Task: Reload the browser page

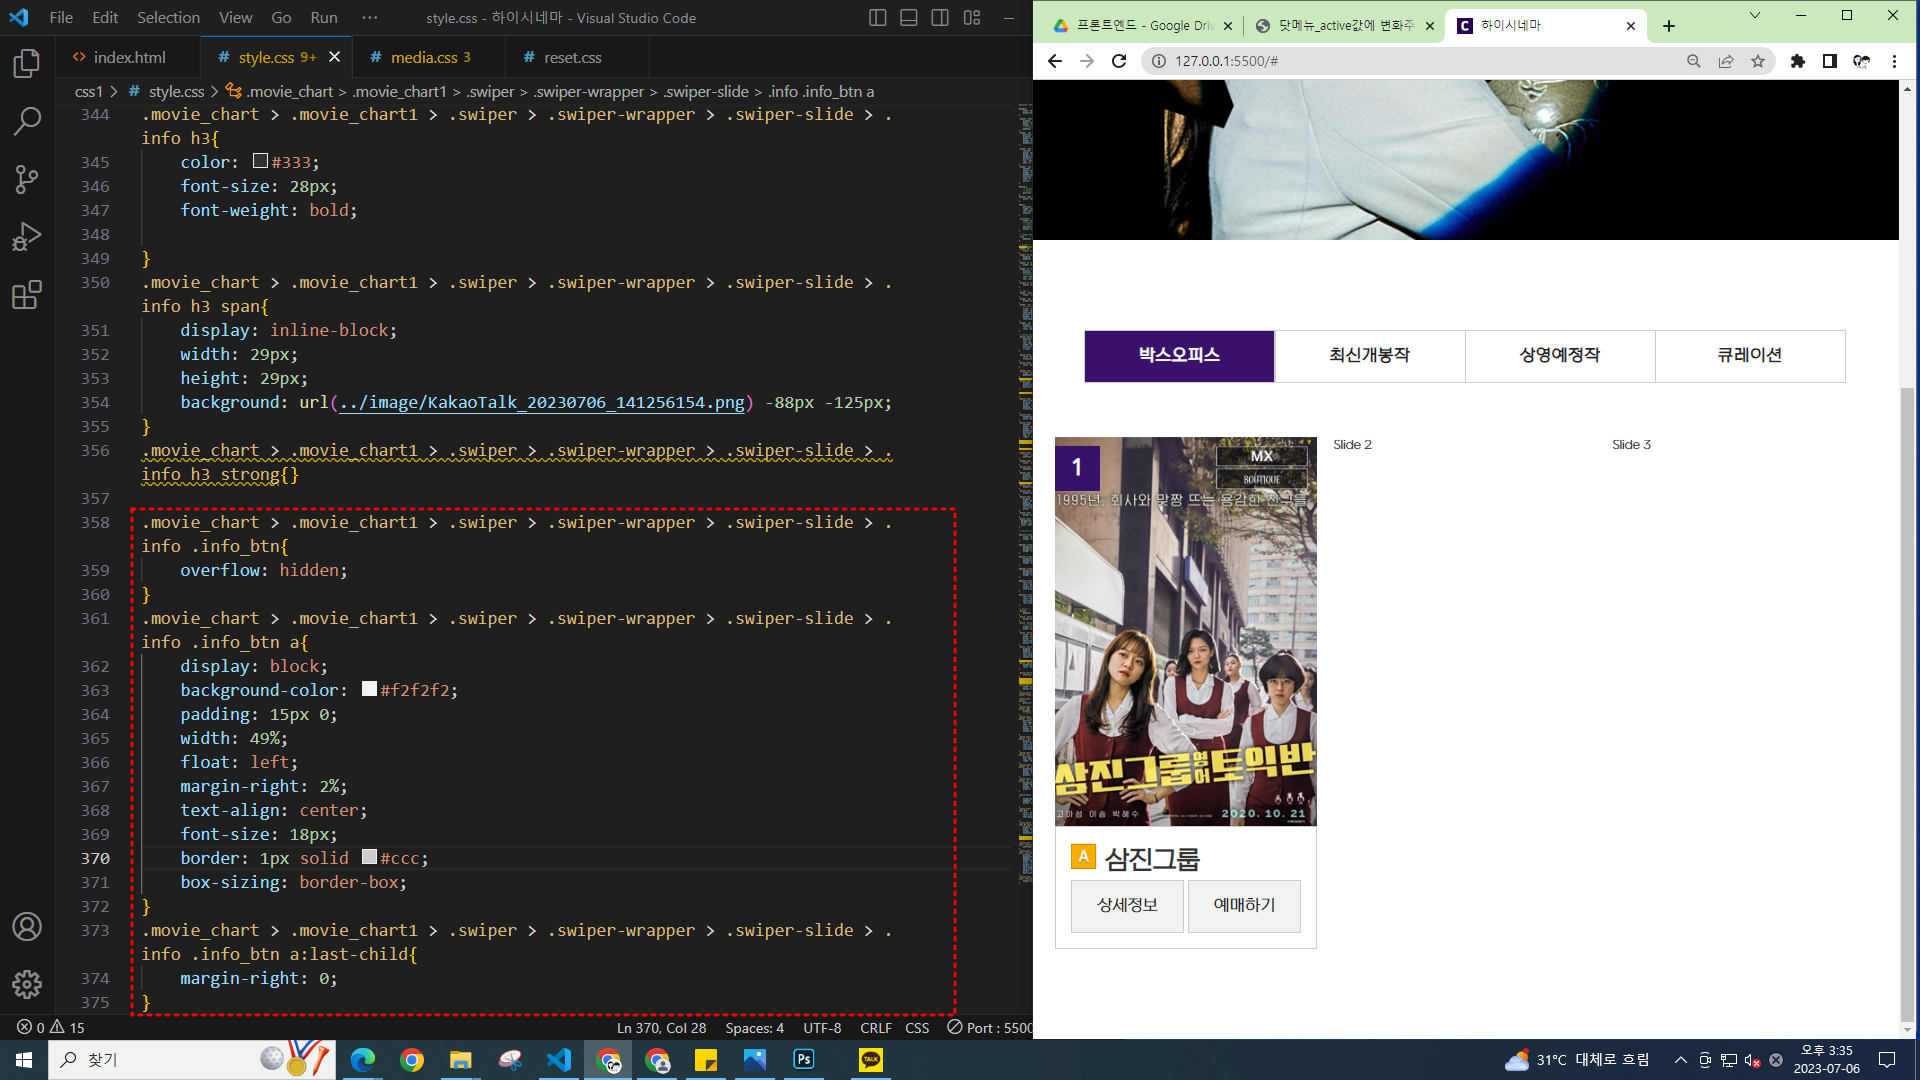Action: pyautogui.click(x=1119, y=61)
